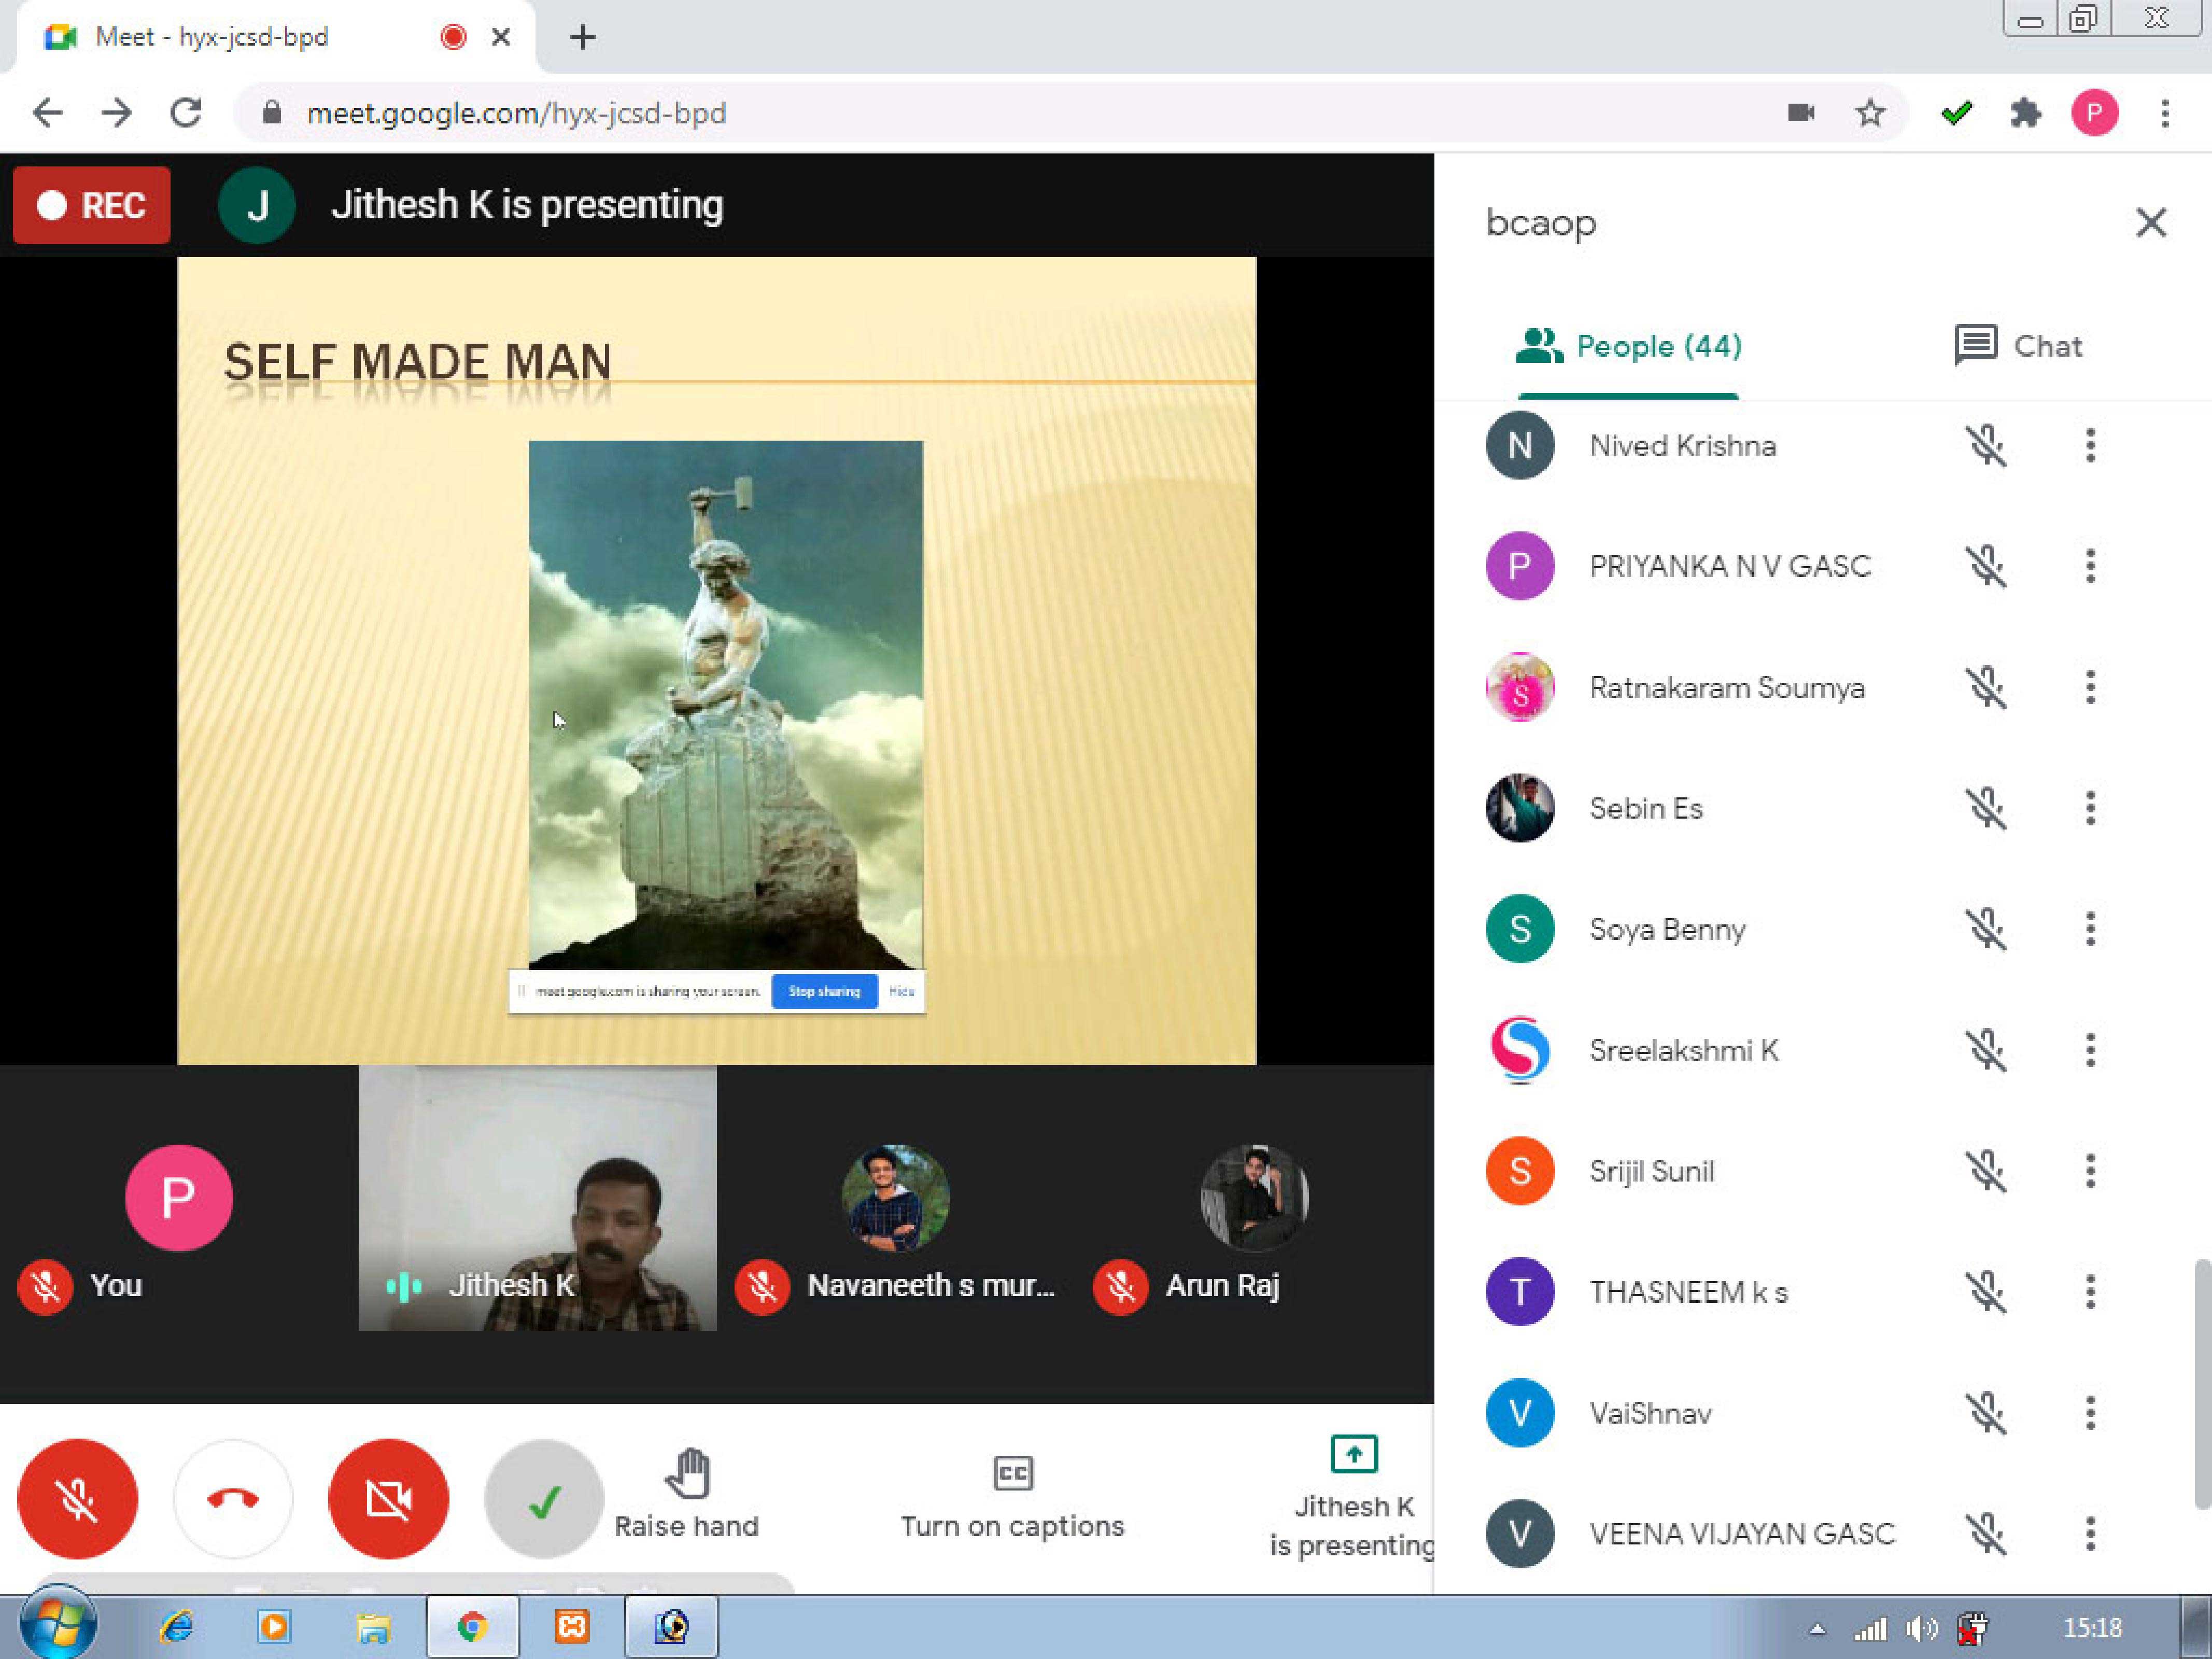Mute microphone of THASNEEM k s
2212x1659 pixels.
coord(1986,1293)
